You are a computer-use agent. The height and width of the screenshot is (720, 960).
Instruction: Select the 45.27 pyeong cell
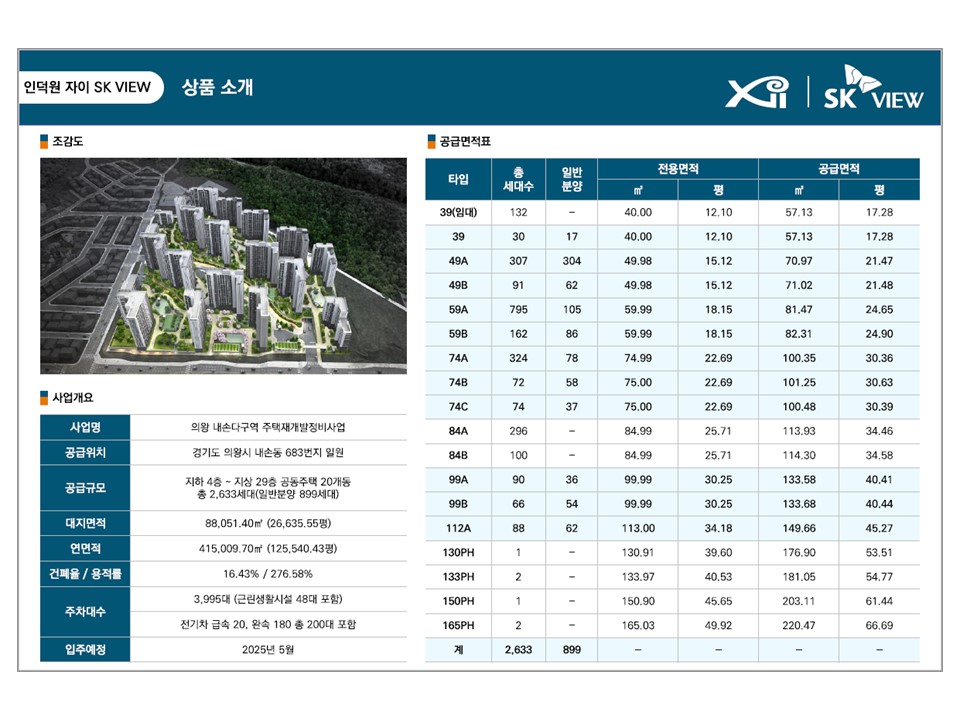pyautogui.click(x=879, y=528)
